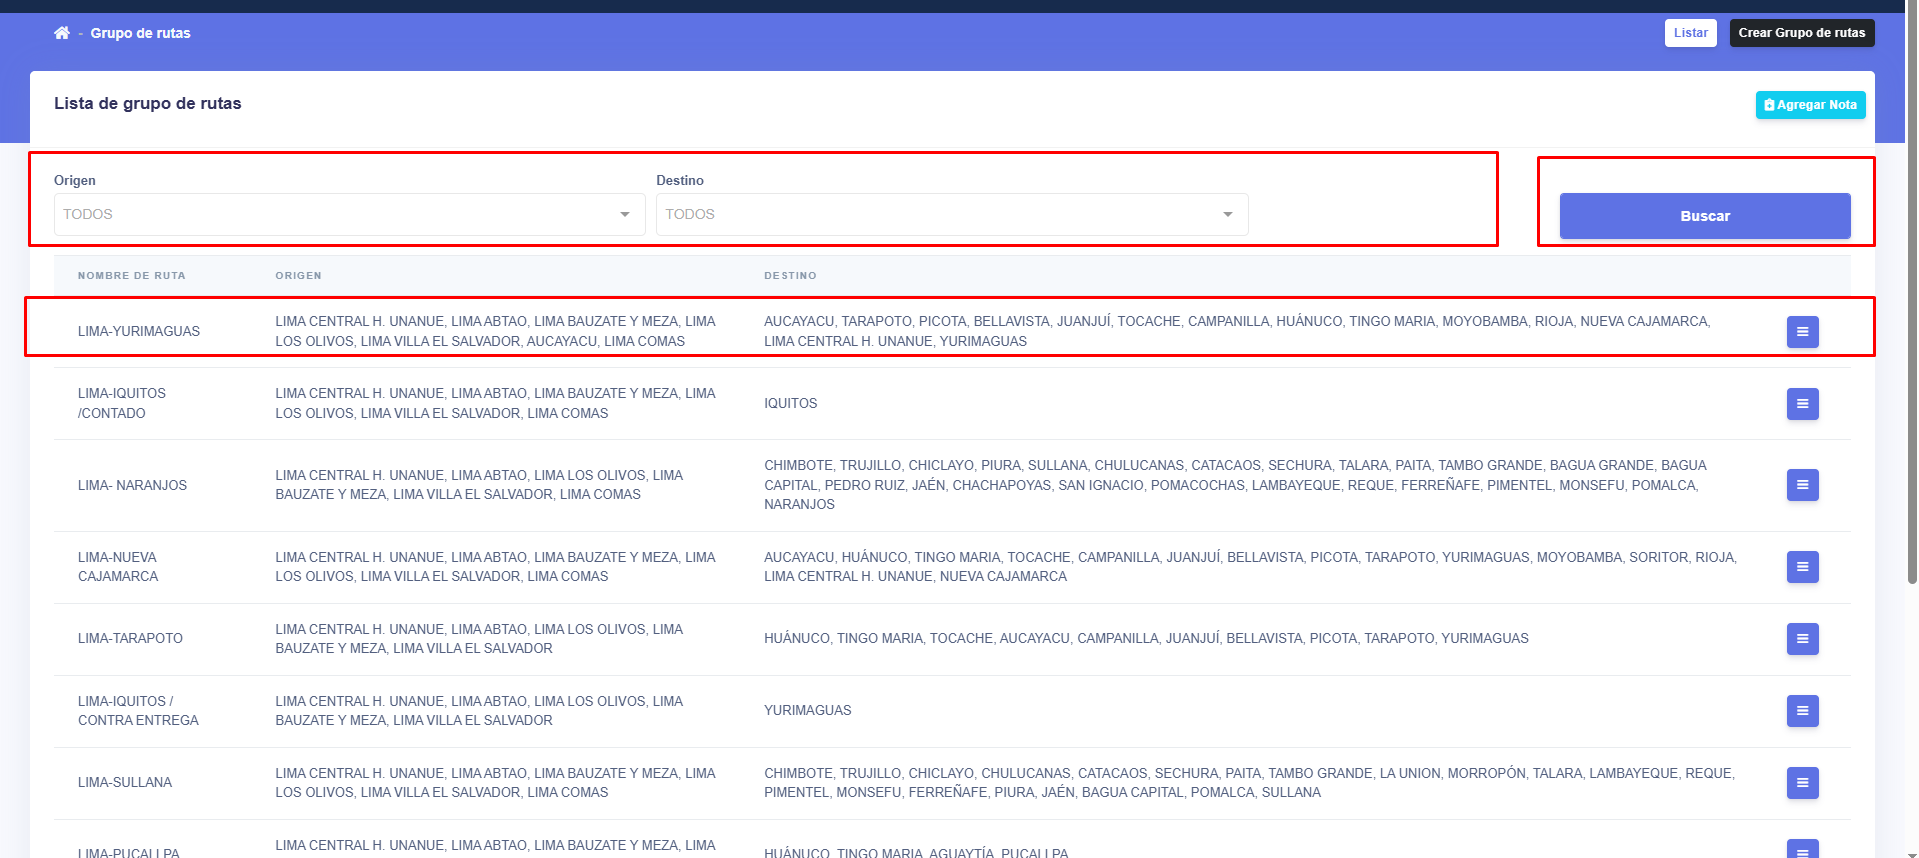Screen dimensions: 1919x858
Task: Click the Agregar Nota button
Action: [1810, 105]
